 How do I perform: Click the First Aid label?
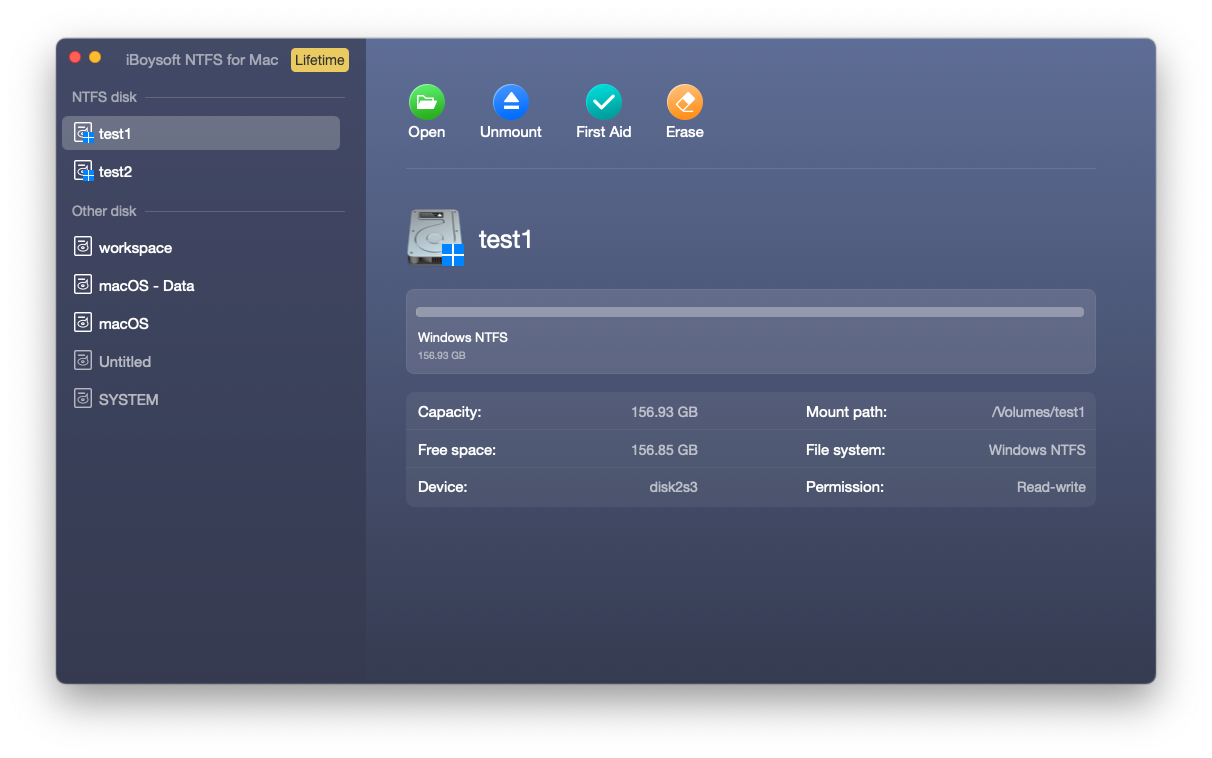(x=604, y=132)
